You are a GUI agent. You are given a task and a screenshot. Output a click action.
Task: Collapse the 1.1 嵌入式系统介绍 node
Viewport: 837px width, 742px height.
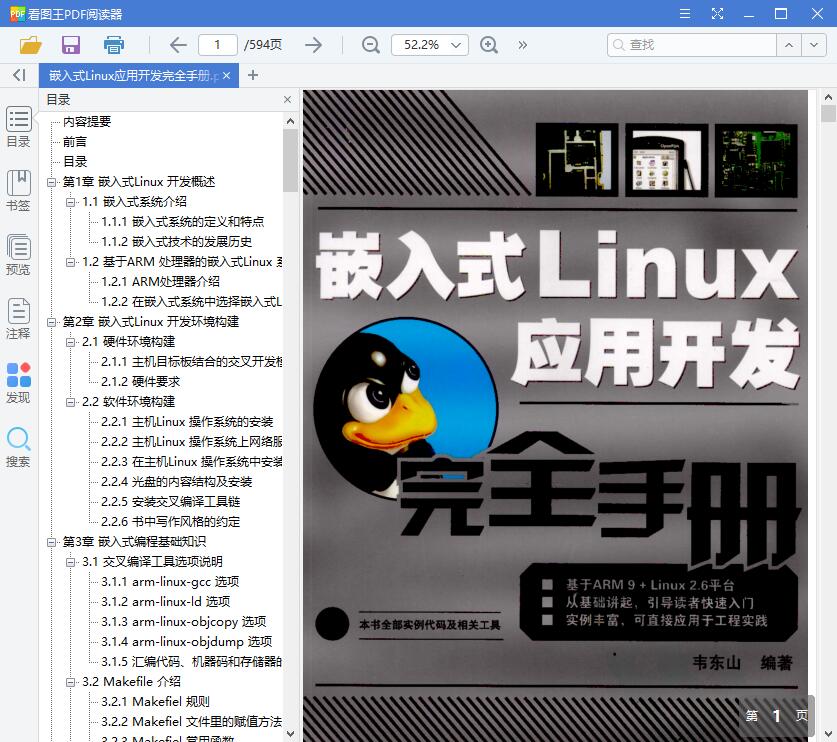click(x=70, y=202)
